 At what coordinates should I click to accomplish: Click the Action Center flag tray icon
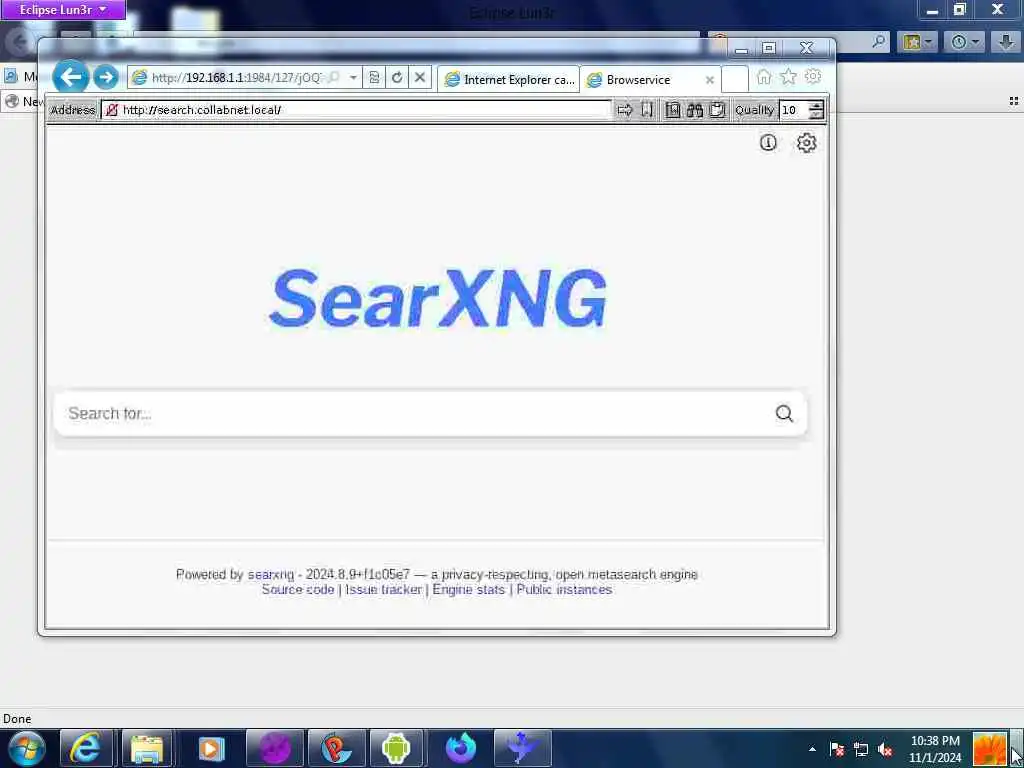click(837, 750)
